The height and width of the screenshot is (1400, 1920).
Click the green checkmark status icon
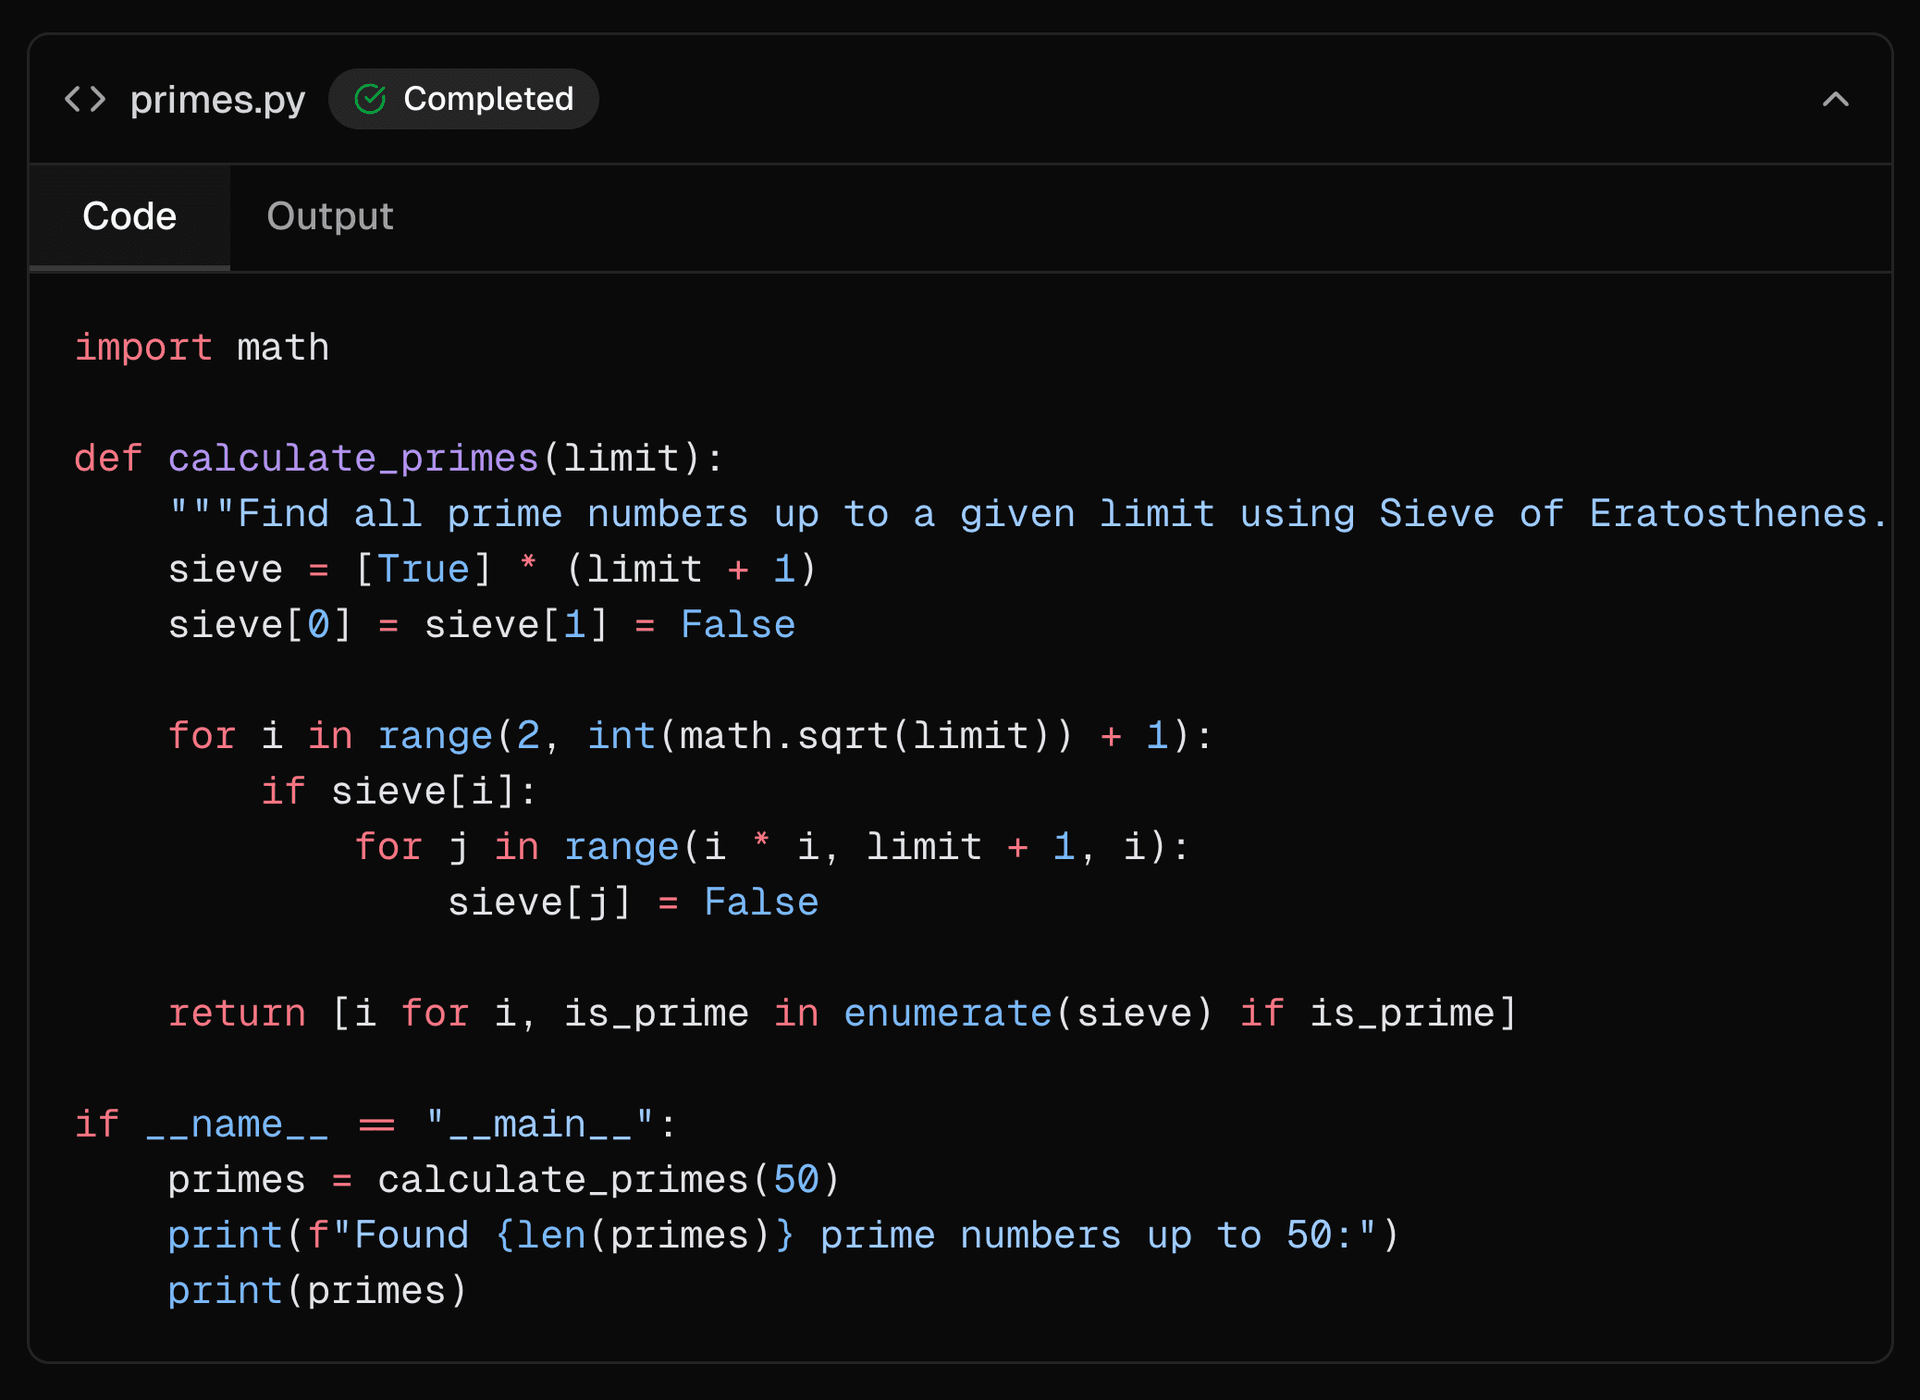click(x=370, y=99)
